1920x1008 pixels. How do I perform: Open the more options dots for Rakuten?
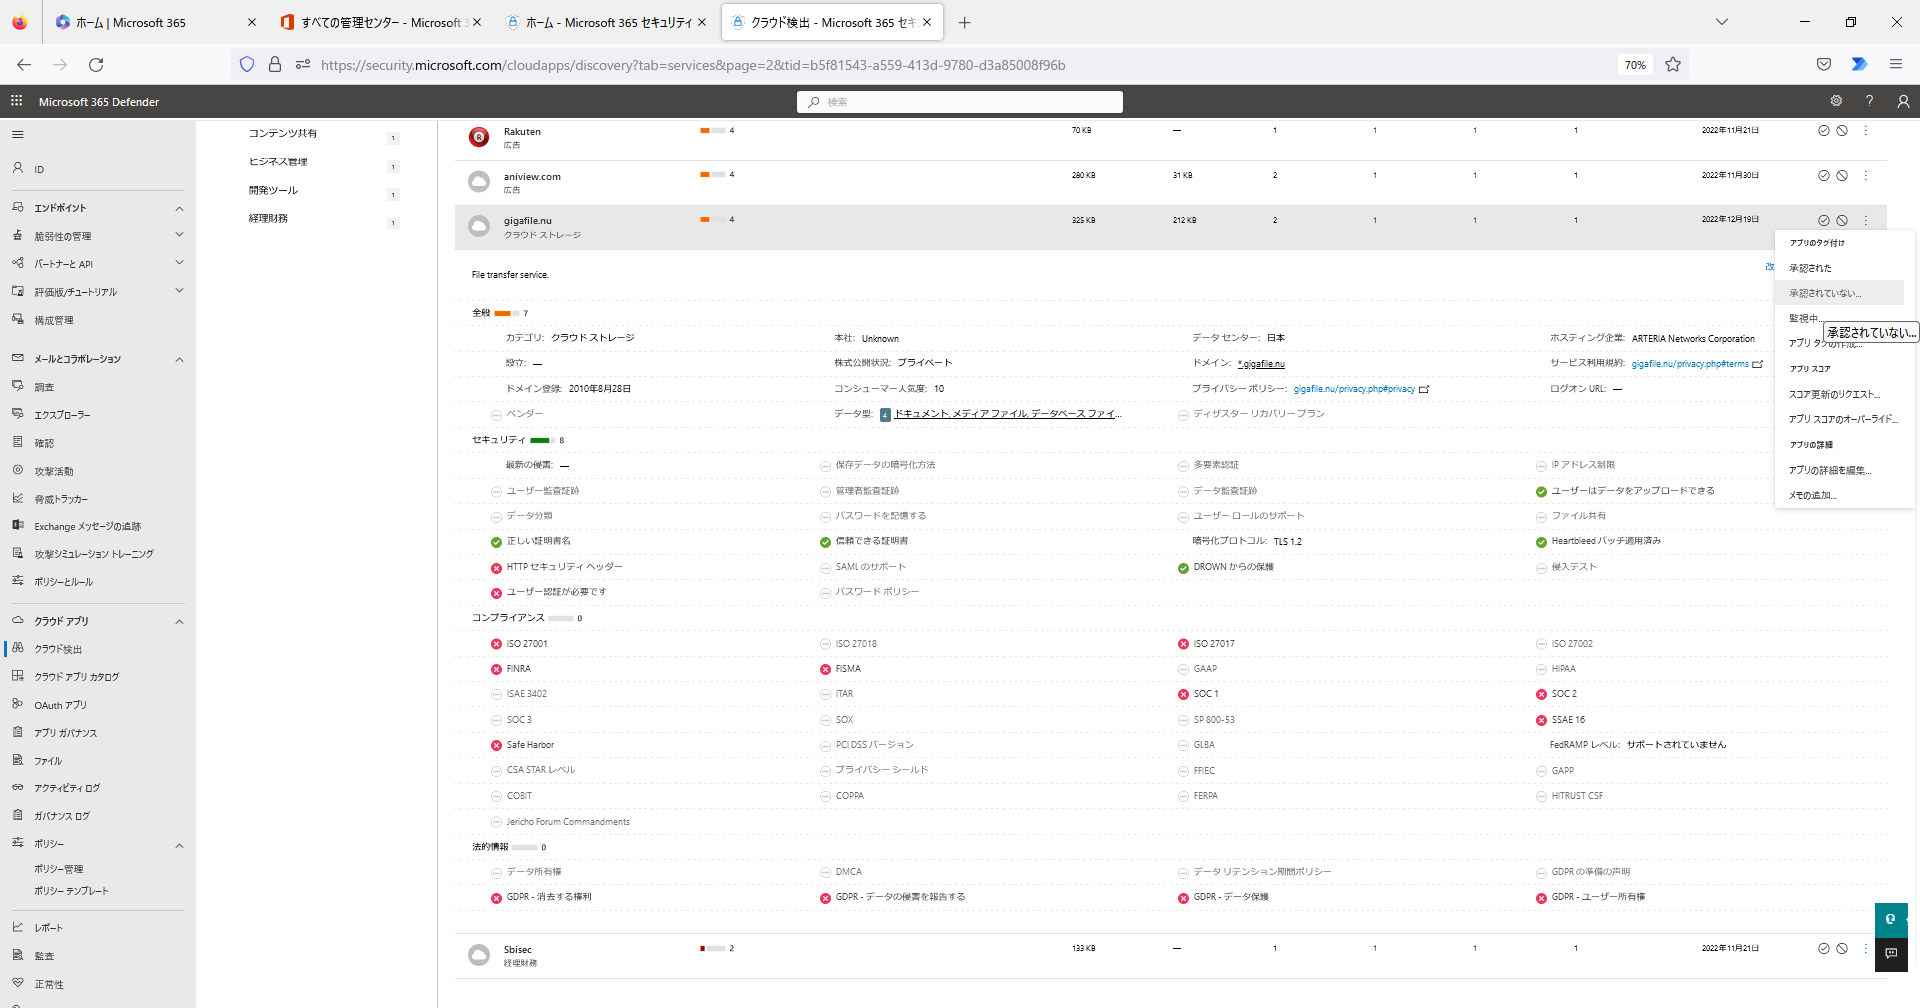1865,130
